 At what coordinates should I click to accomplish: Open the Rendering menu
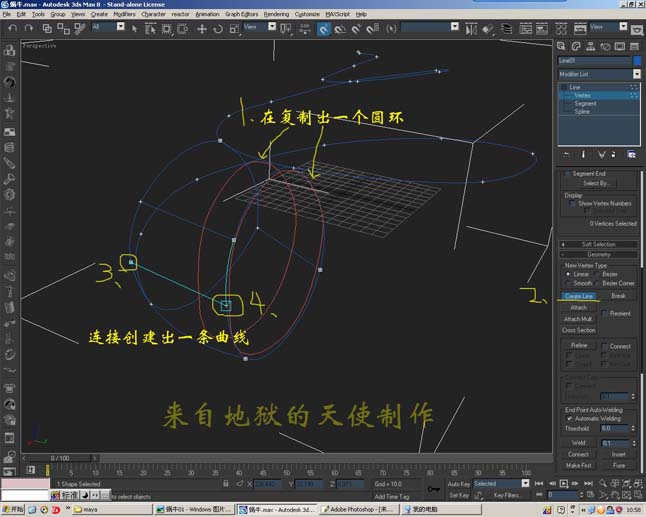[276, 14]
